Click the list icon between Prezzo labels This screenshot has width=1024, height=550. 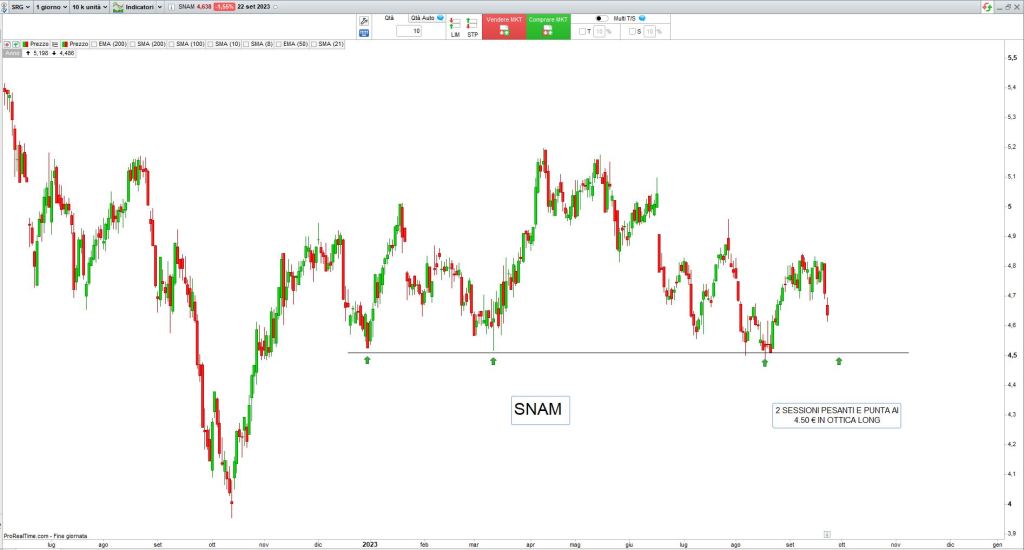(x=56, y=44)
